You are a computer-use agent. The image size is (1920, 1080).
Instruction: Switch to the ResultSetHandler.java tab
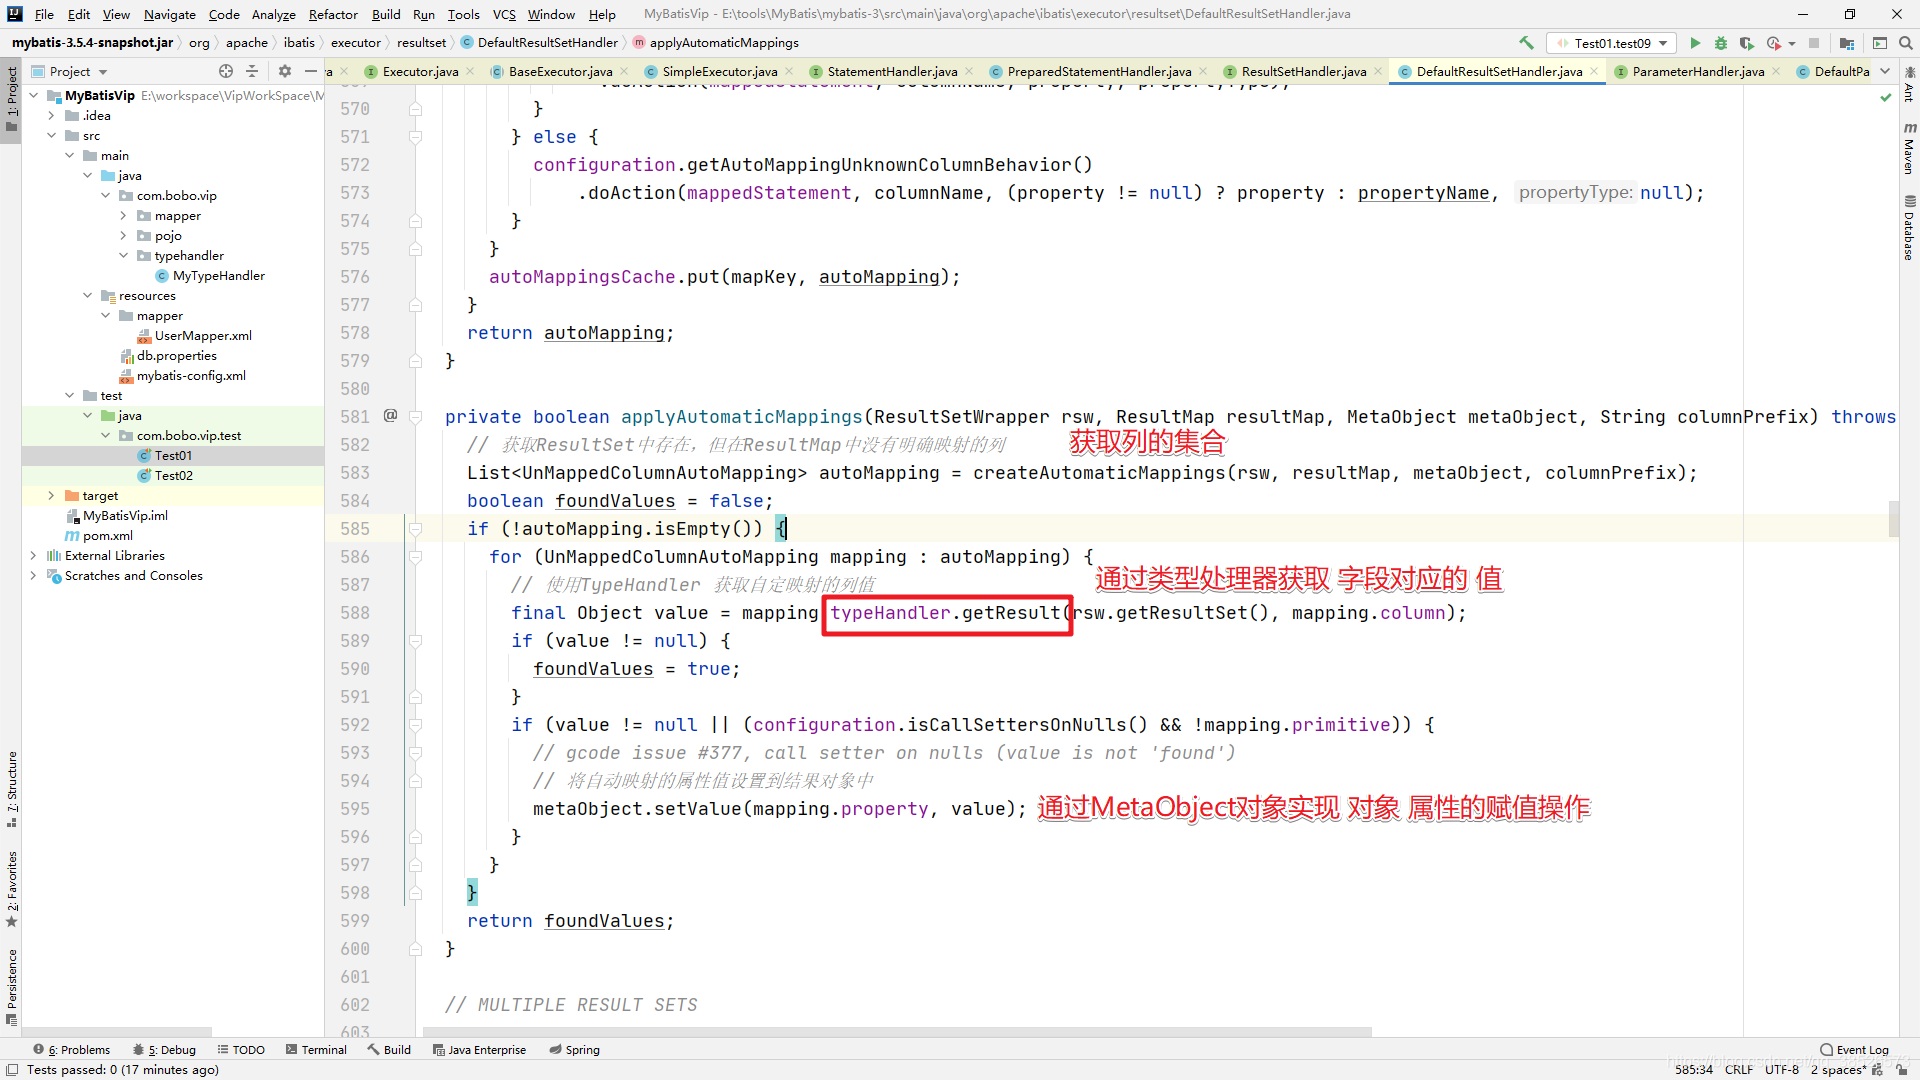pyautogui.click(x=1303, y=71)
